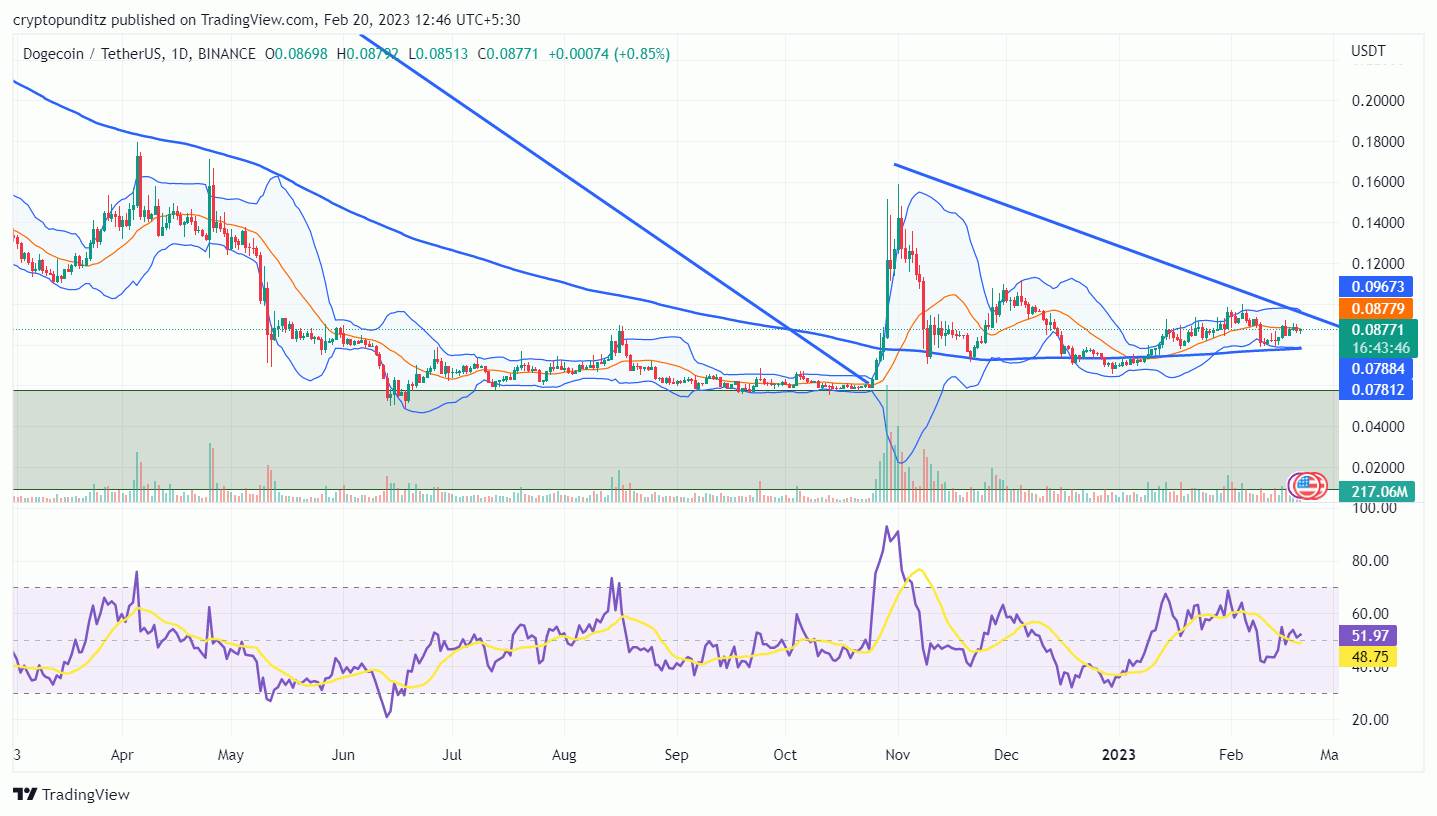The image size is (1437, 816).
Task: Click the USDT currency label
Action: pyautogui.click(x=1368, y=50)
